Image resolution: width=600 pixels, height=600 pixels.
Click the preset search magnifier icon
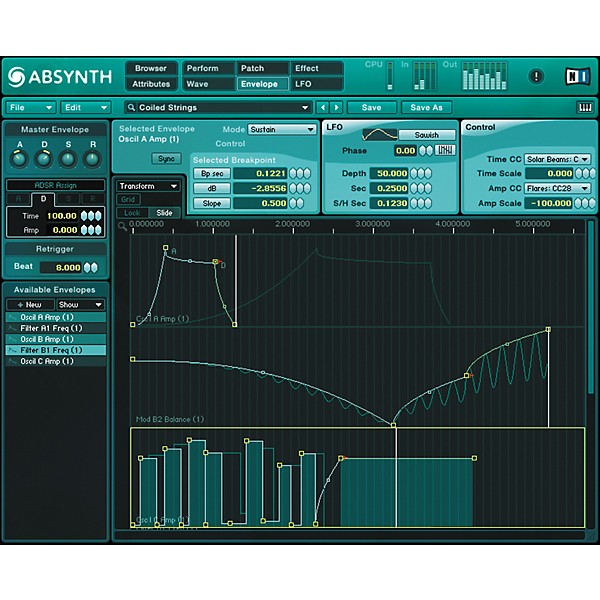pyautogui.click(x=131, y=108)
